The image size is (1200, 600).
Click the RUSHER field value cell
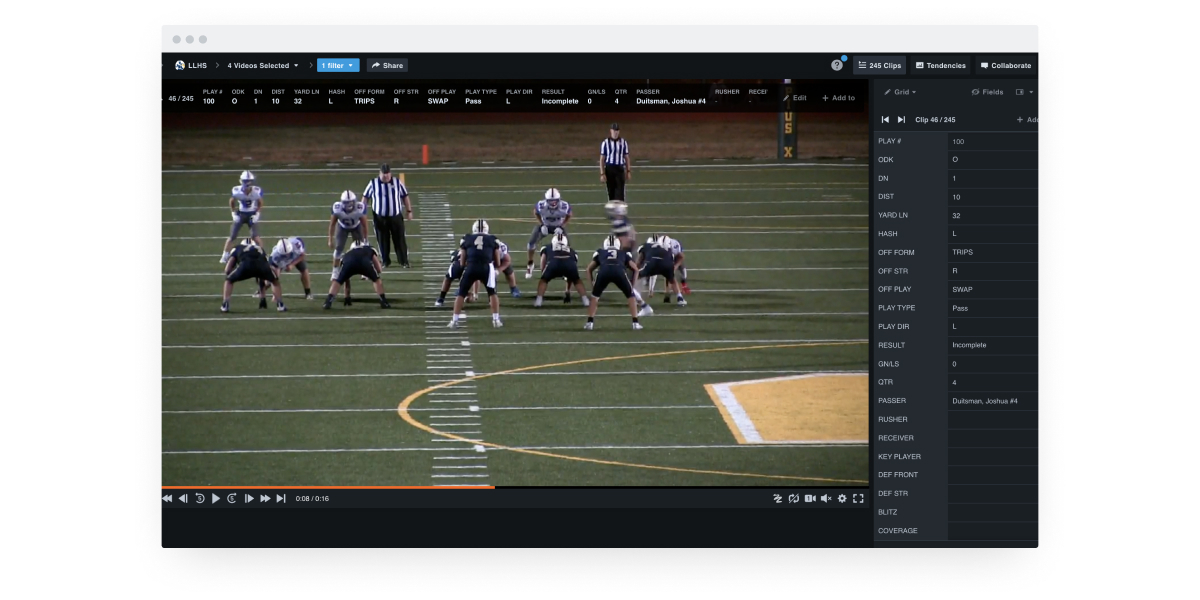pos(992,419)
